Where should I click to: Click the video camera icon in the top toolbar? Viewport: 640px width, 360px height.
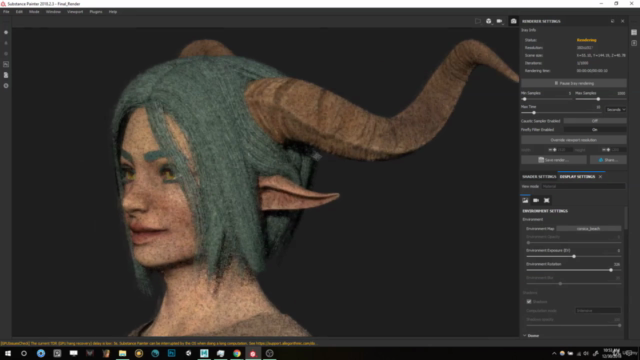(x=499, y=21)
